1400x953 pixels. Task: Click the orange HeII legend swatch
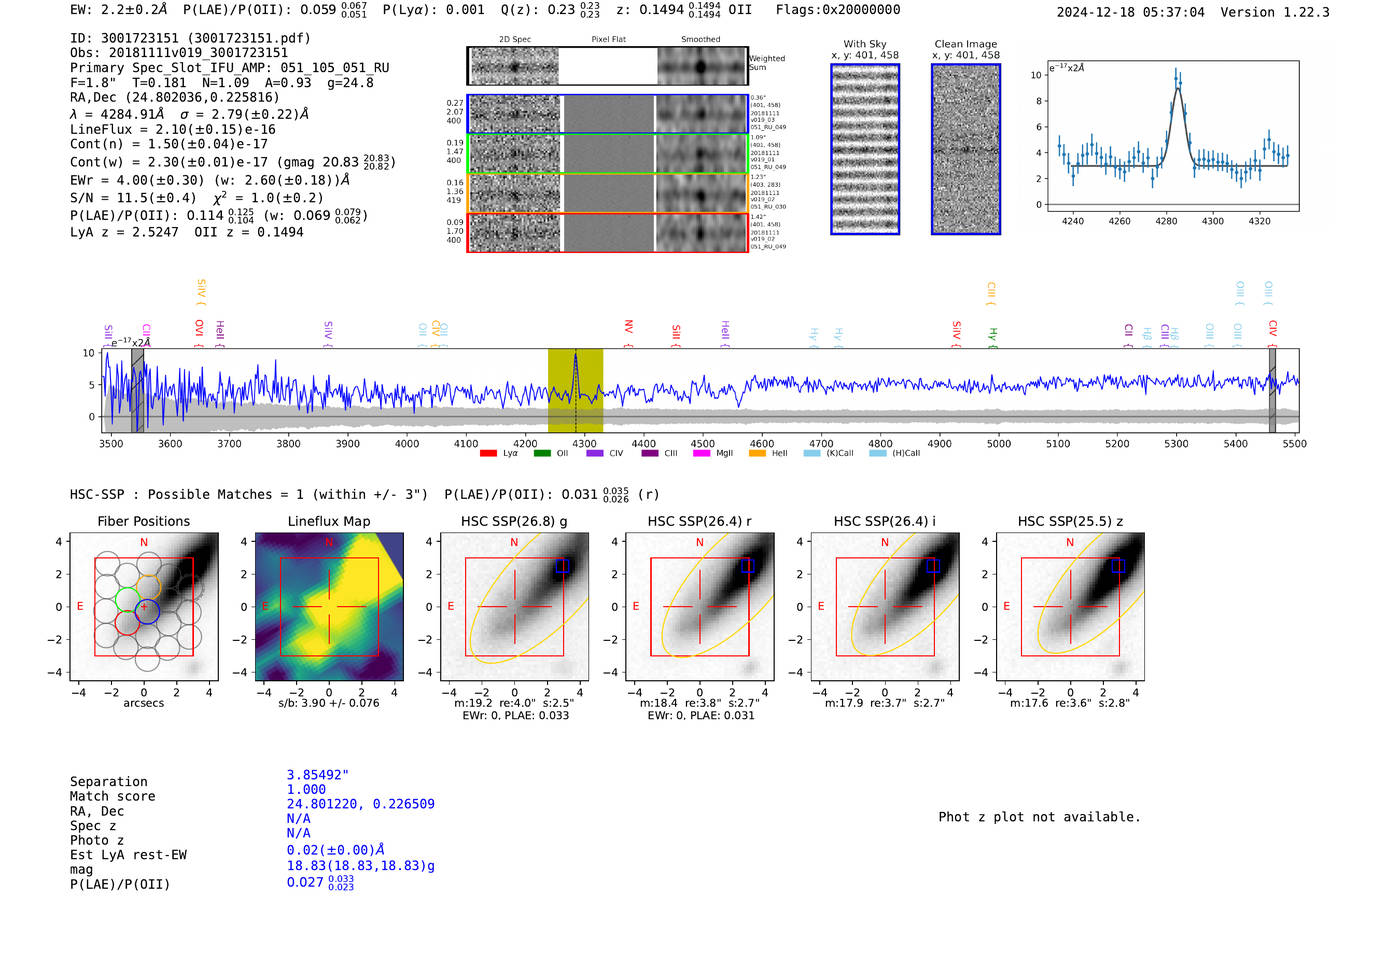tap(757, 453)
